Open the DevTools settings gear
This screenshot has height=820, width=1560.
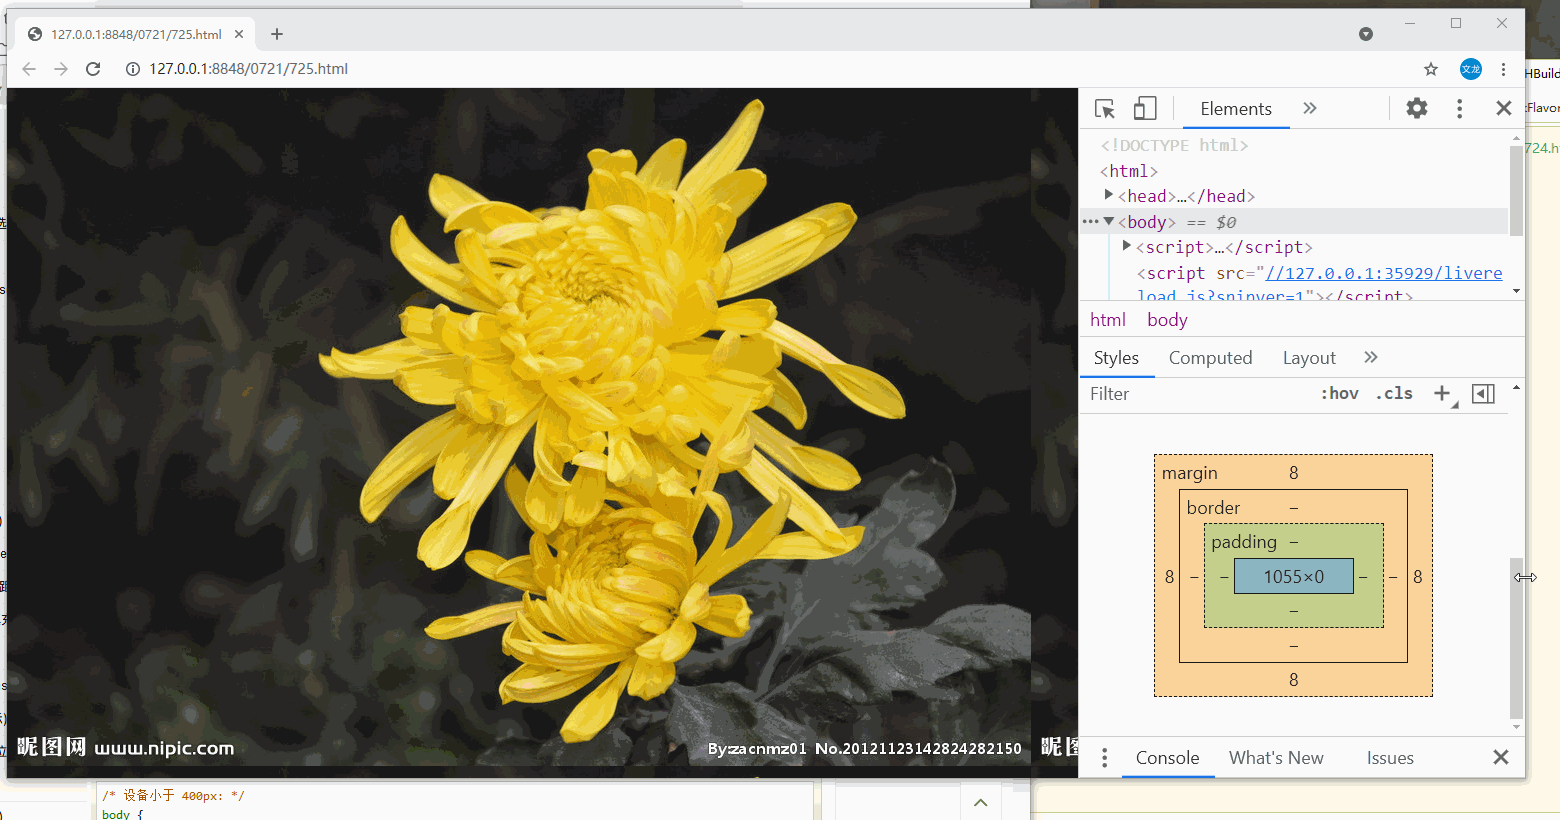click(x=1417, y=108)
